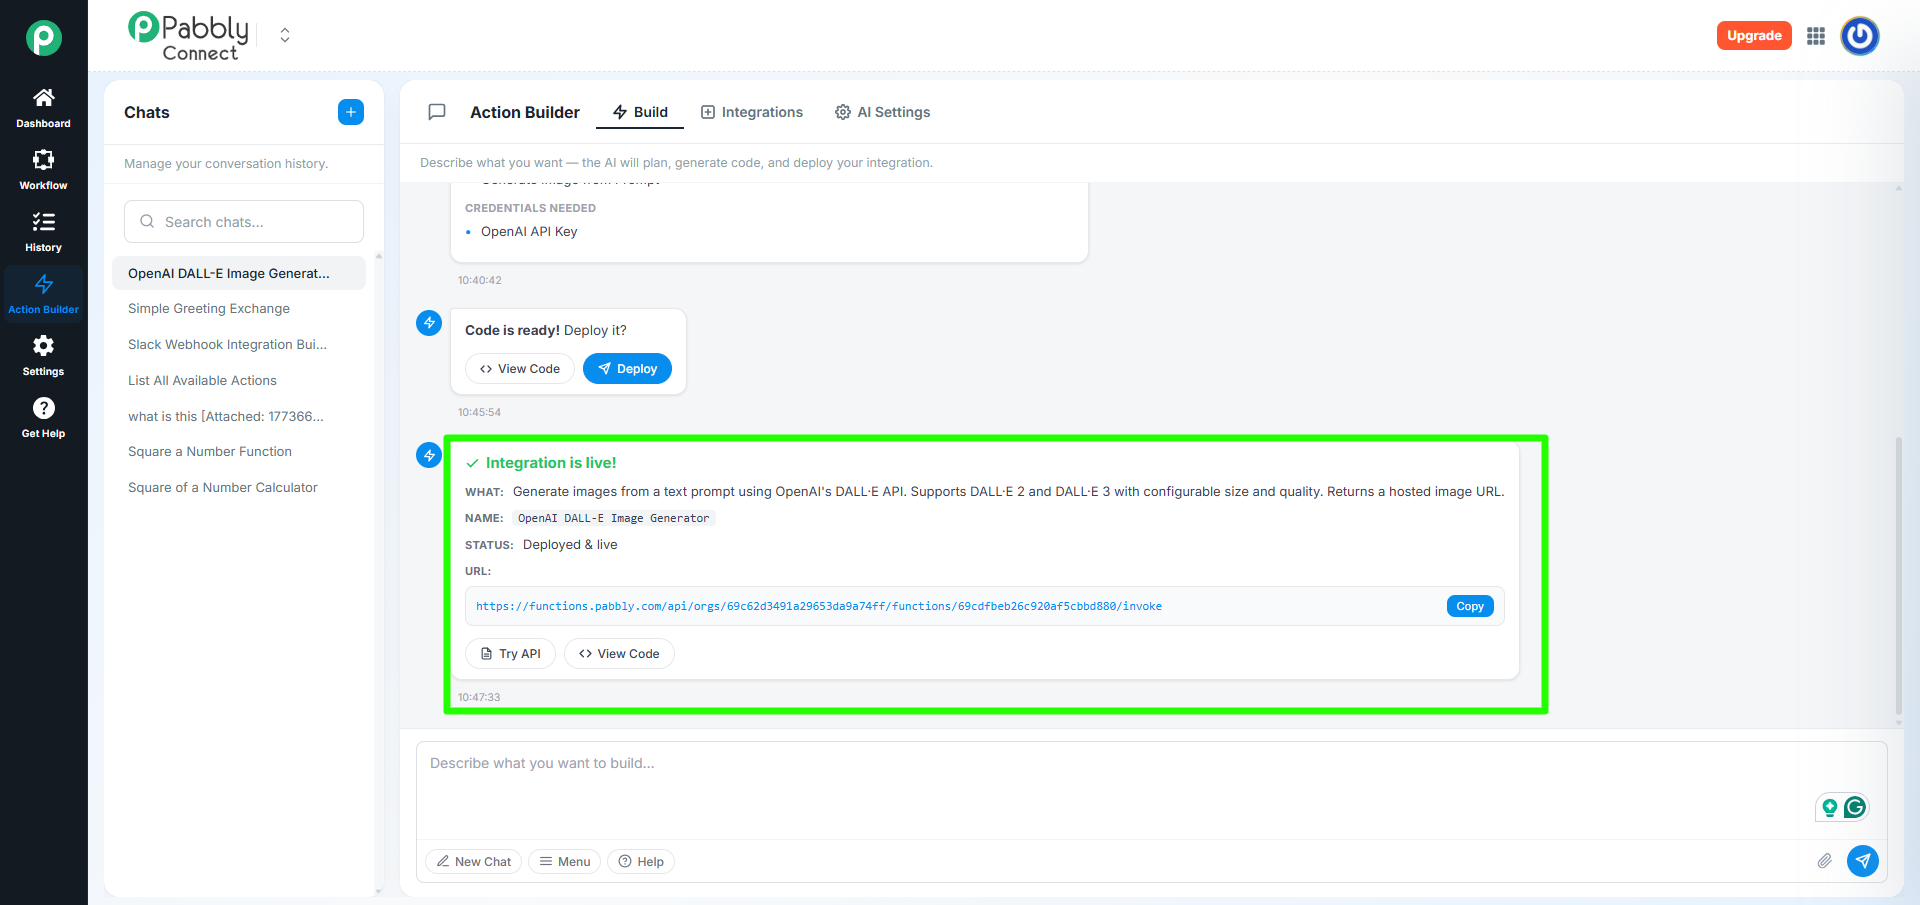1920x905 pixels.
Task: Click the 'OpenAI API Key' credential item
Action: tap(529, 232)
